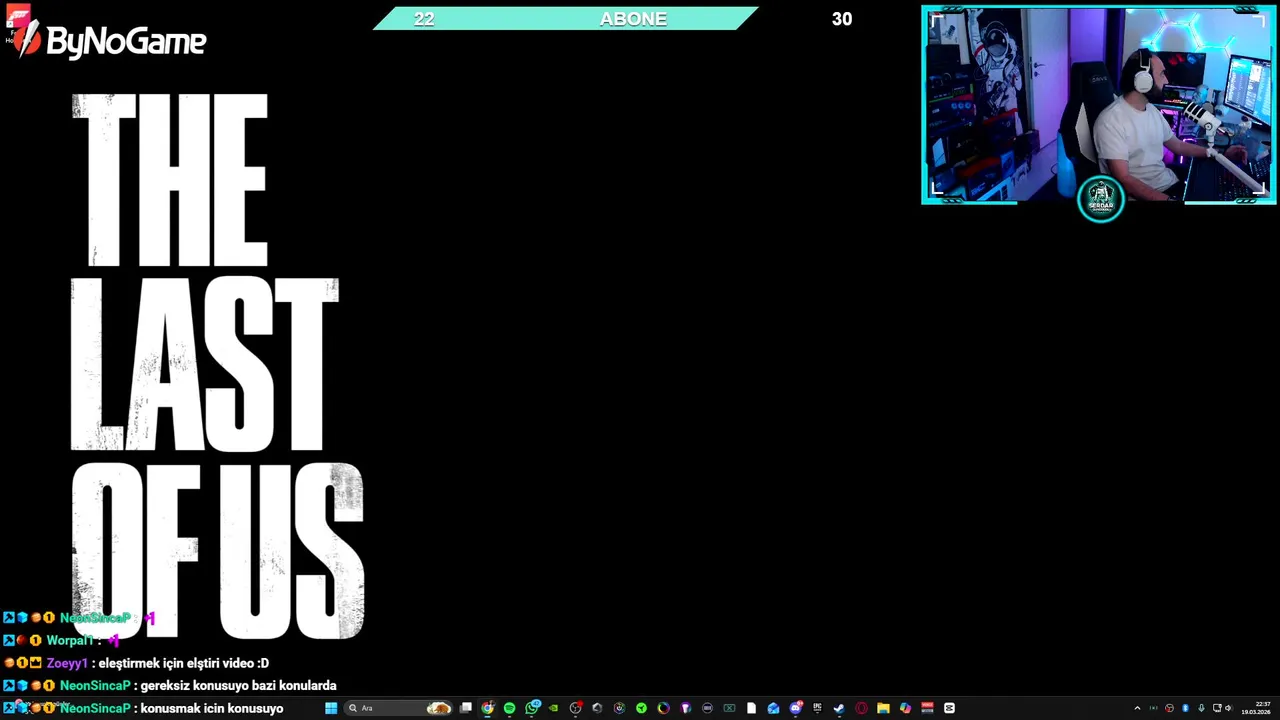Image resolution: width=1280 pixels, height=720 pixels.
Task: Click The Last of Us title logo
Action: pos(218,367)
